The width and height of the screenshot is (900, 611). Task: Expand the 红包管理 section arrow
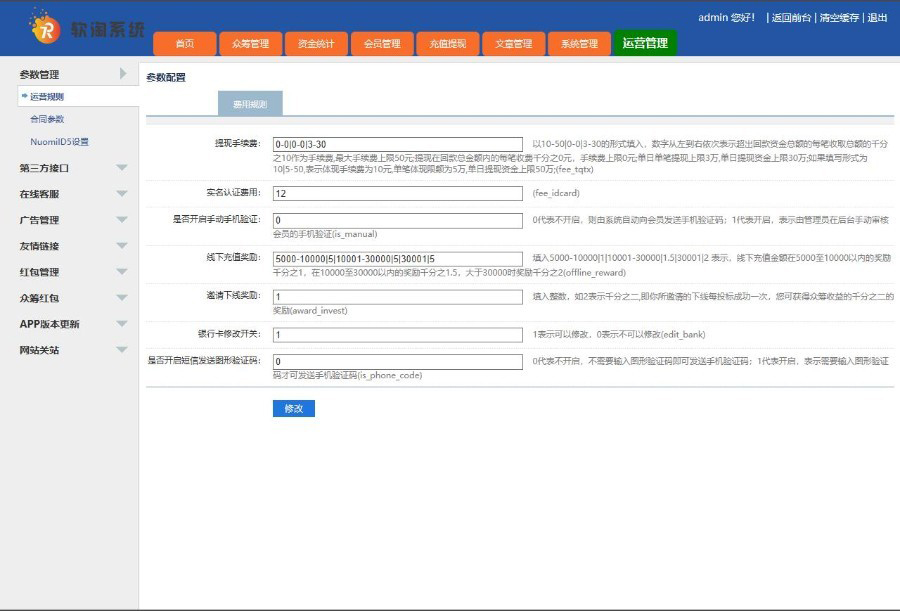pyautogui.click(x=122, y=272)
